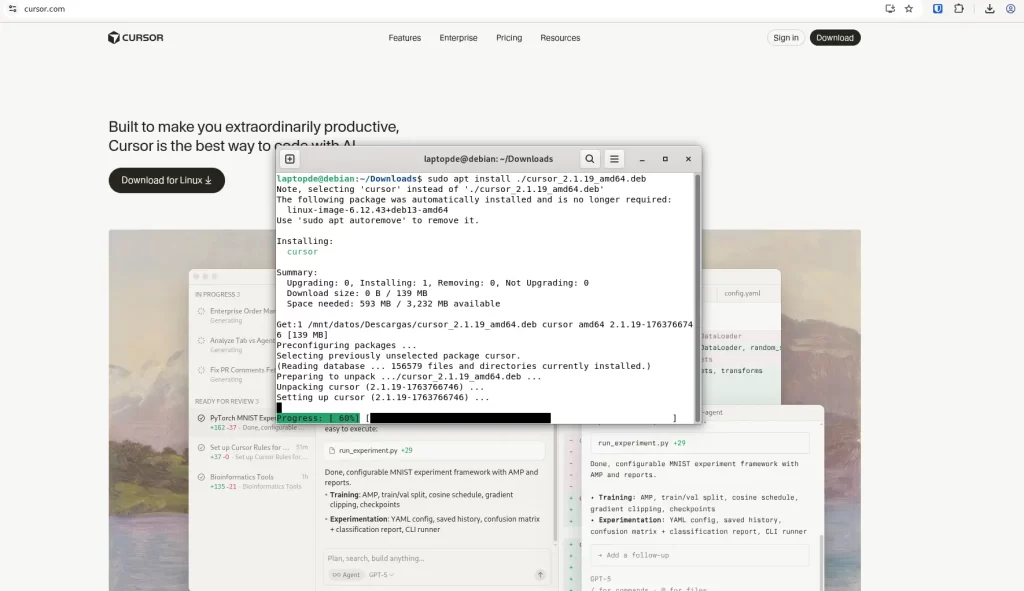Click the Sign in button
Image resolution: width=1024 pixels, height=591 pixels.
[x=786, y=38]
